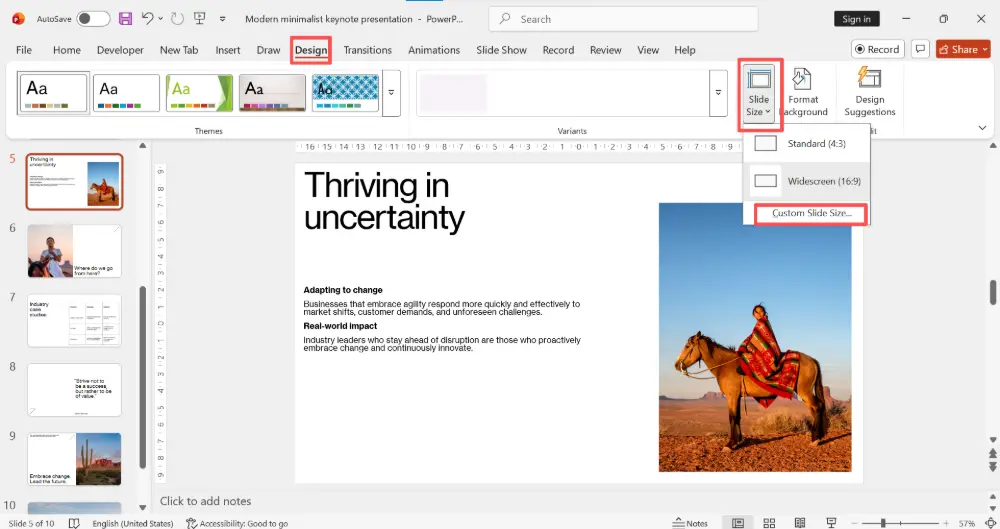1000x529 pixels.
Task: Open the Transitions tab
Action: click(367, 50)
